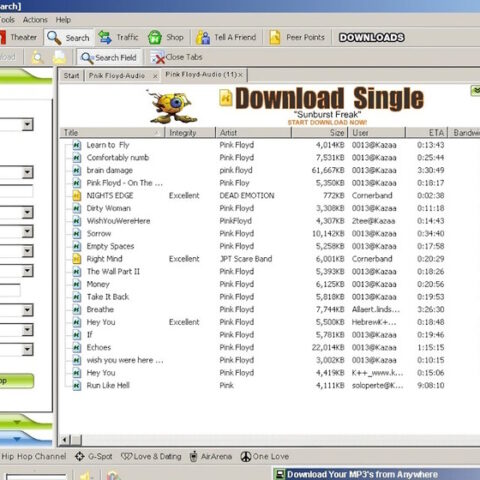The width and height of the screenshot is (480, 480).
Task: Click the gold icon for Right Mind
Action: tap(77, 259)
